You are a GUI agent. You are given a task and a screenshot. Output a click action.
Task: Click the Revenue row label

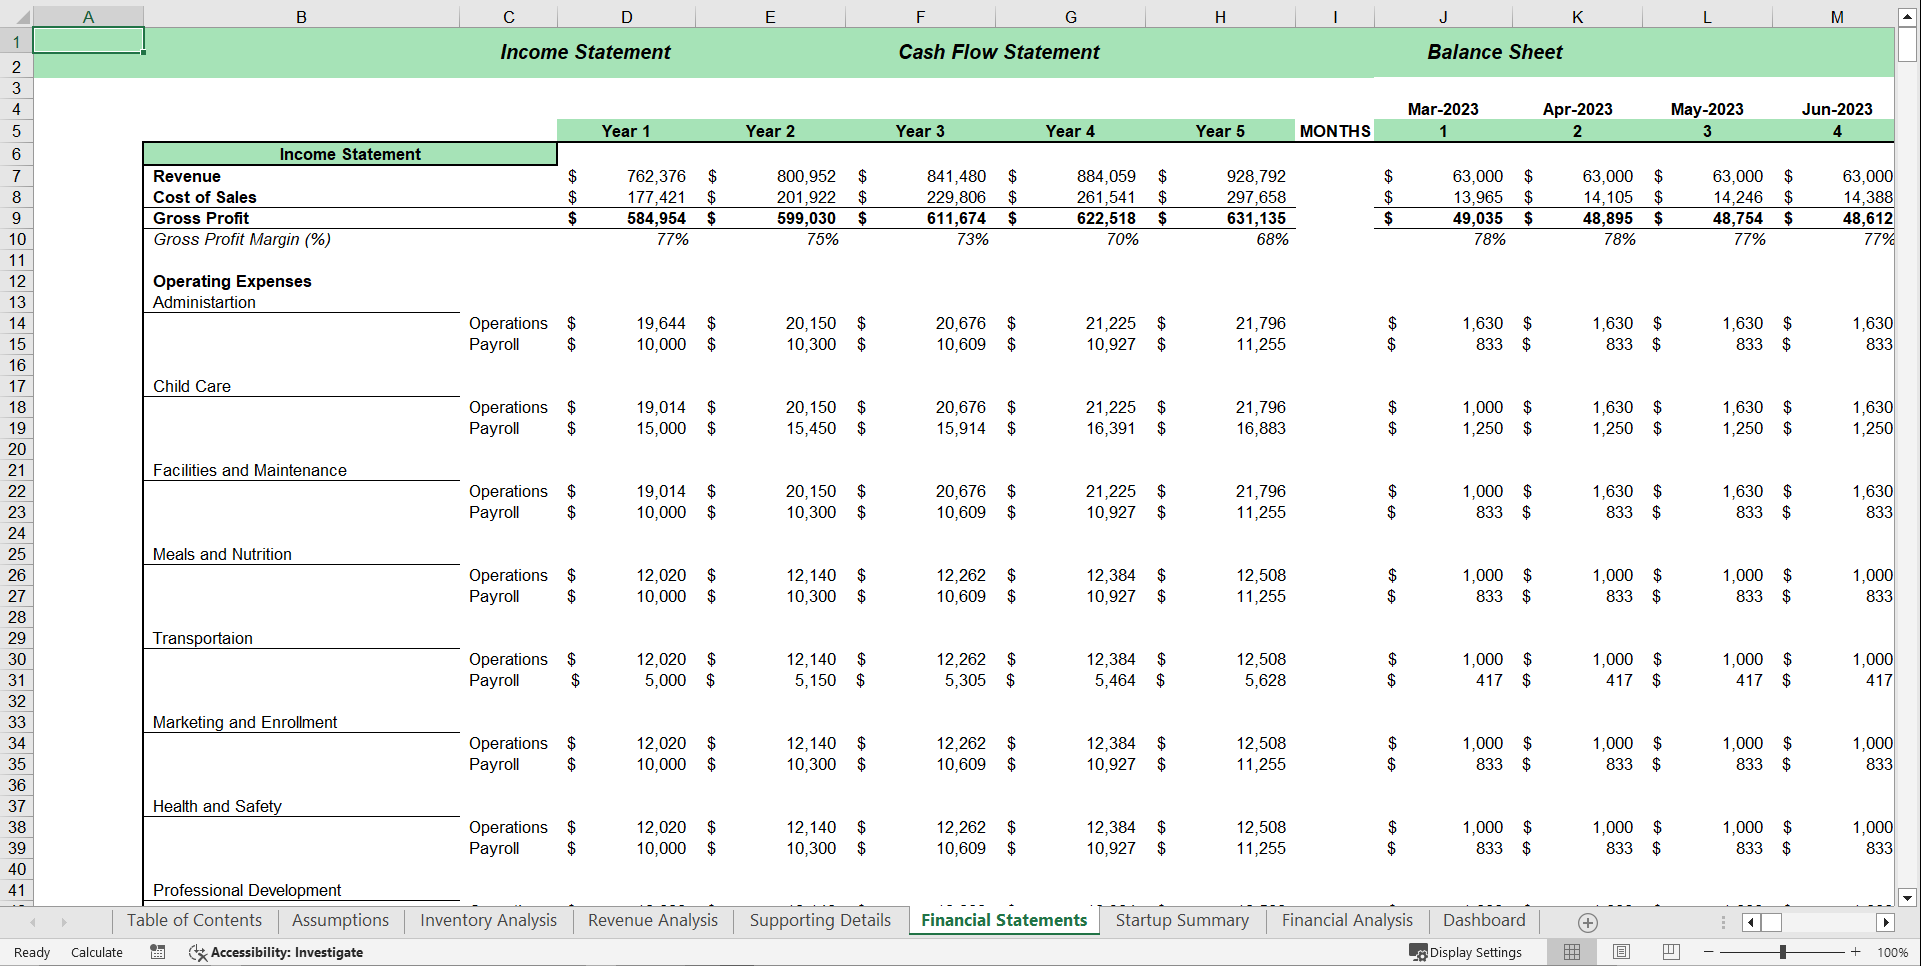187,176
